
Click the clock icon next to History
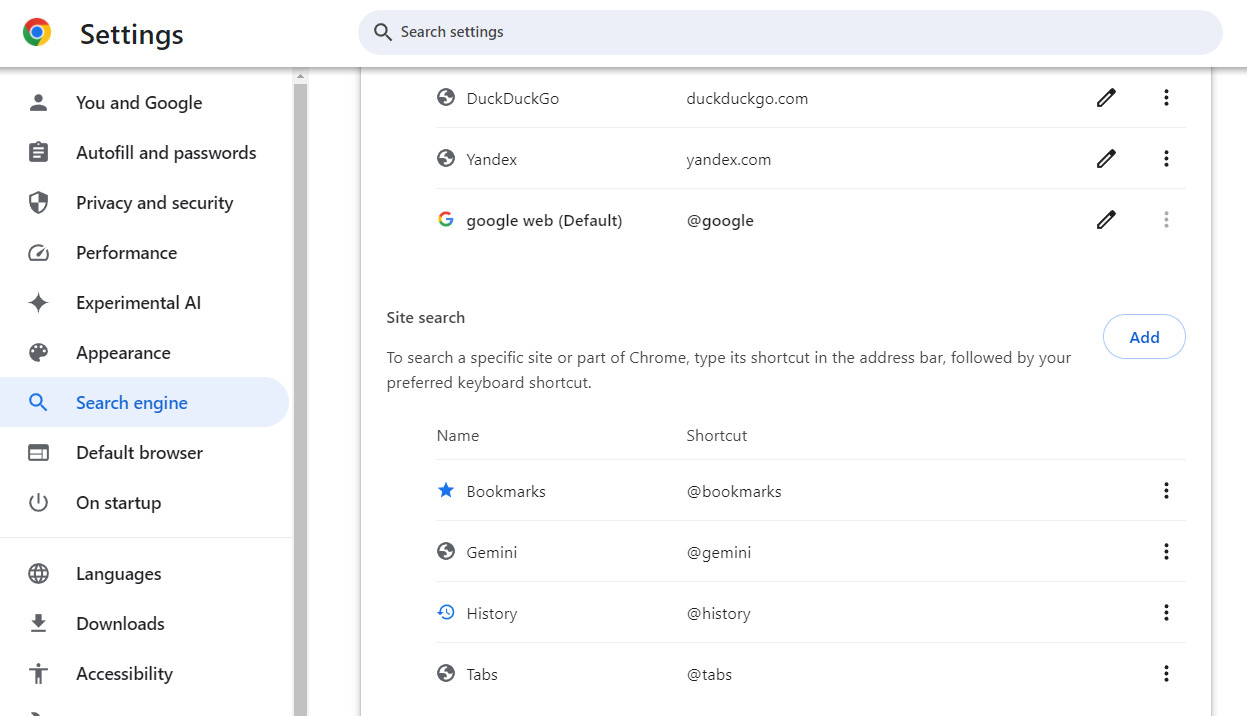pyautogui.click(x=446, y=612)
